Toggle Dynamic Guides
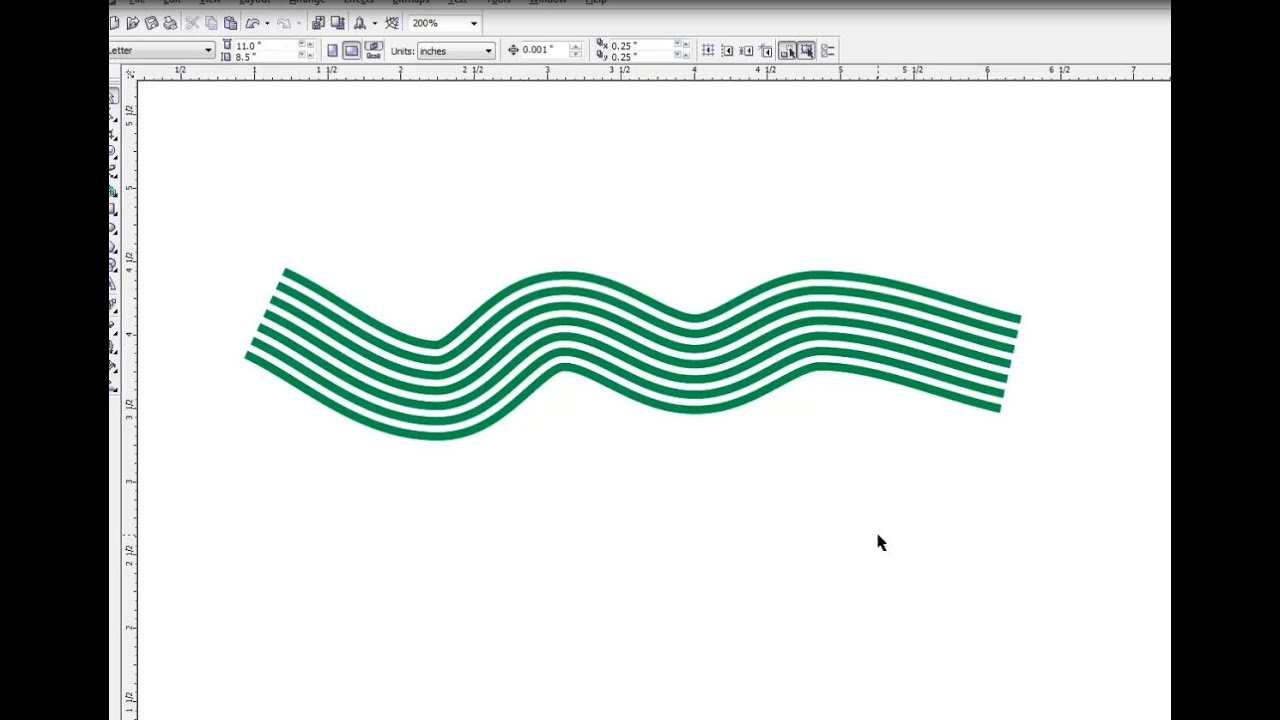The width and height of the screenshot is (1280, 720). coord(766,50)
